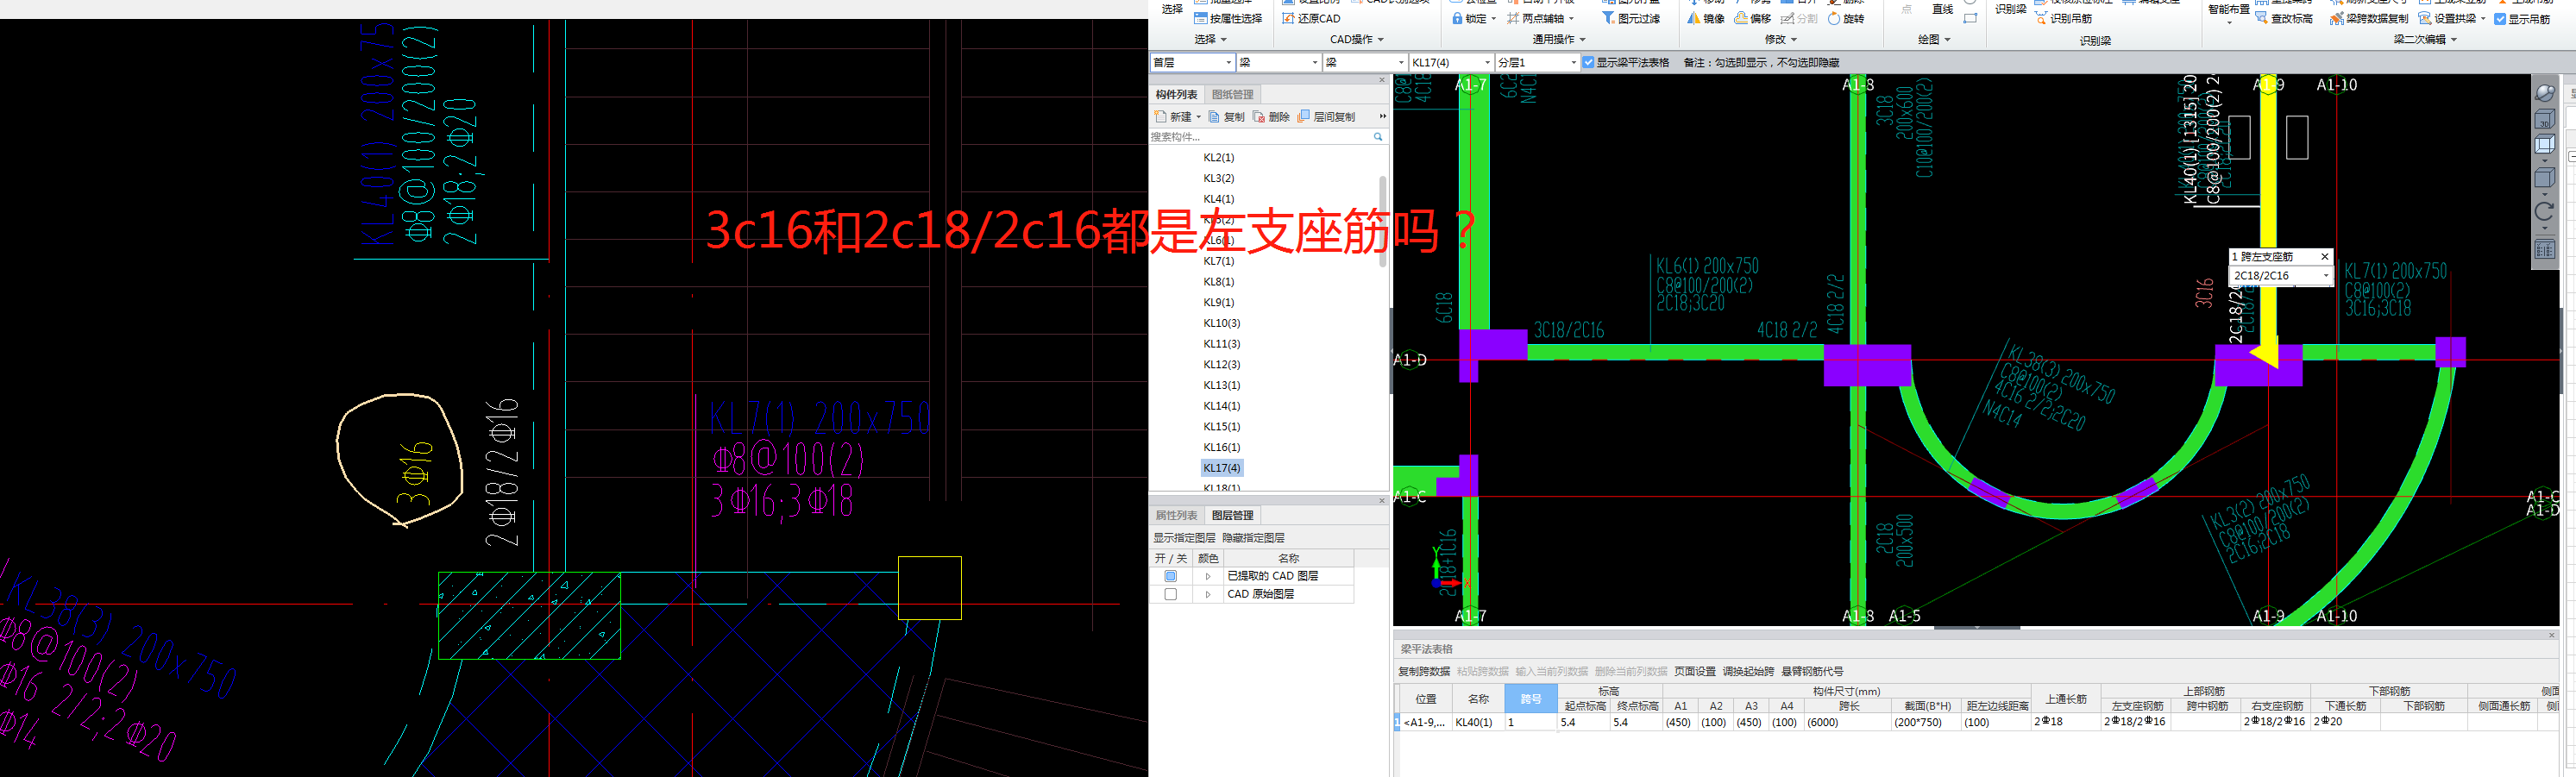Toggle 显示吊筋 checkbox
The height and width of the screenshot is (777, 2576).
tap(2500, 19)
